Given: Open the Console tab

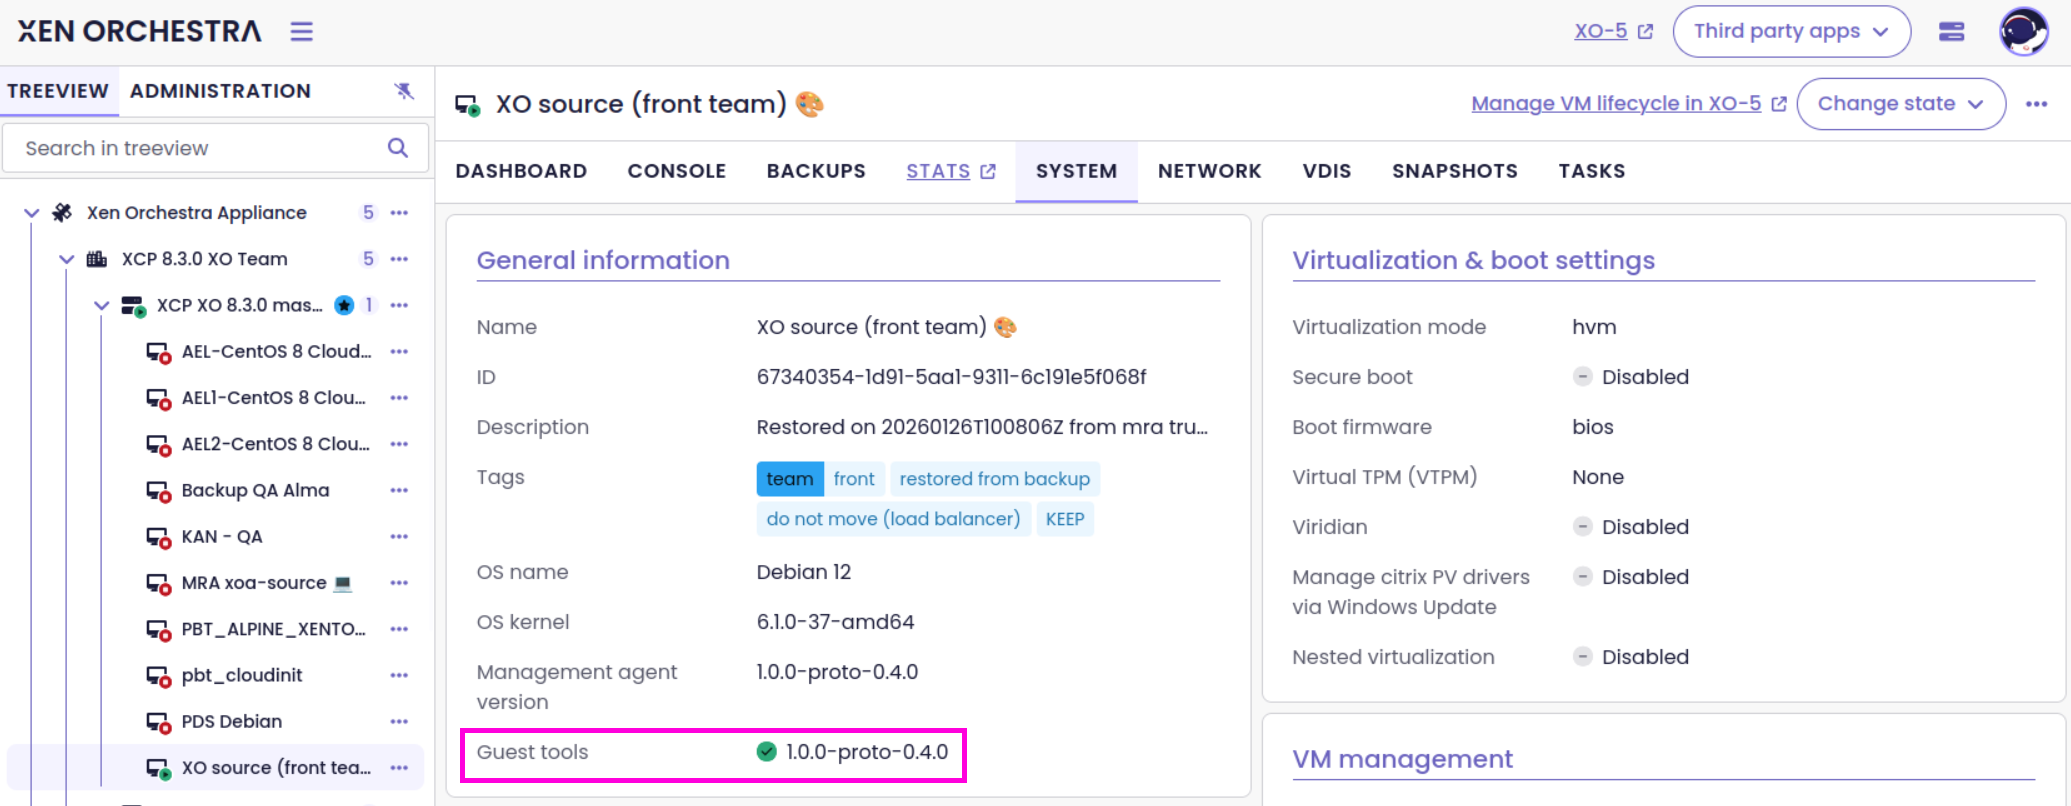Looking at the screenshot, I should click(677, 171).
